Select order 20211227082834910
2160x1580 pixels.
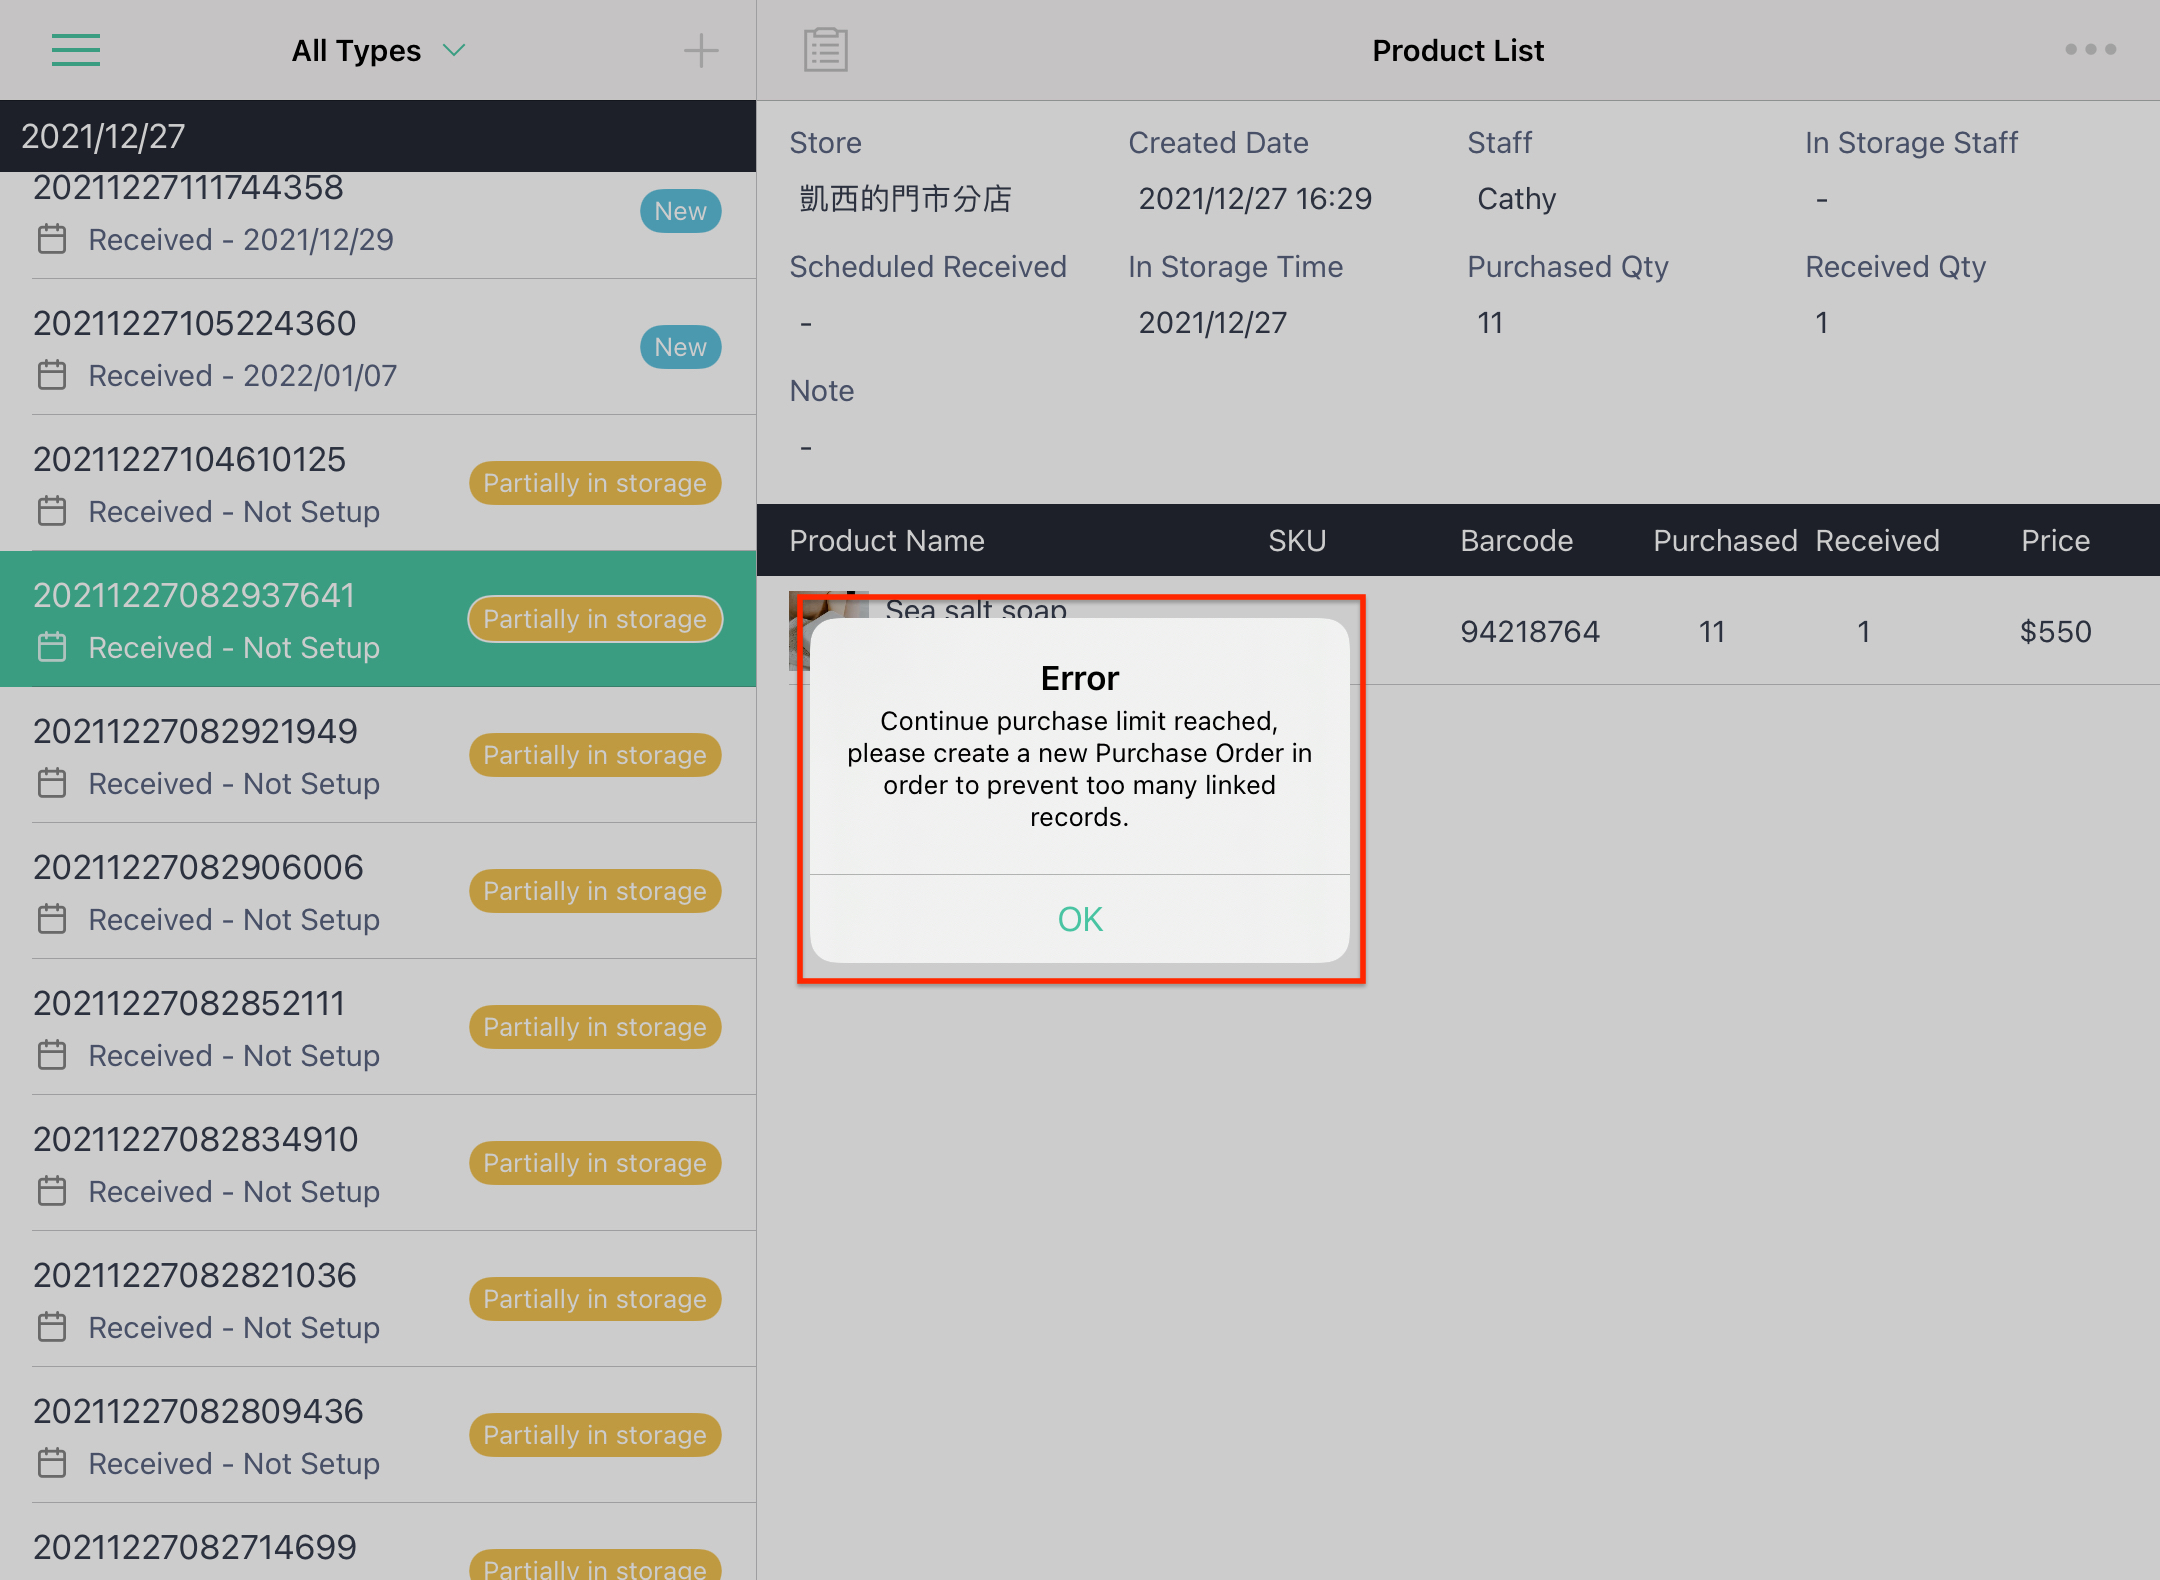(x=378, y=1164)
